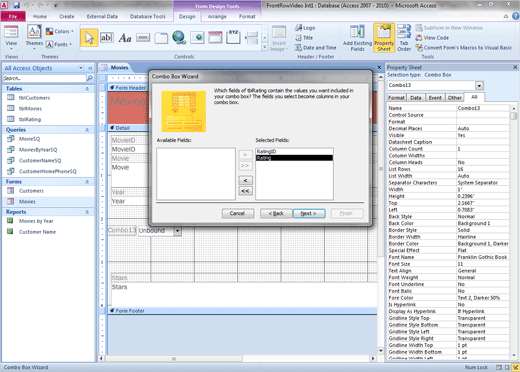Move selected field back with < button

pyautogui.click(x=245, y=180)
